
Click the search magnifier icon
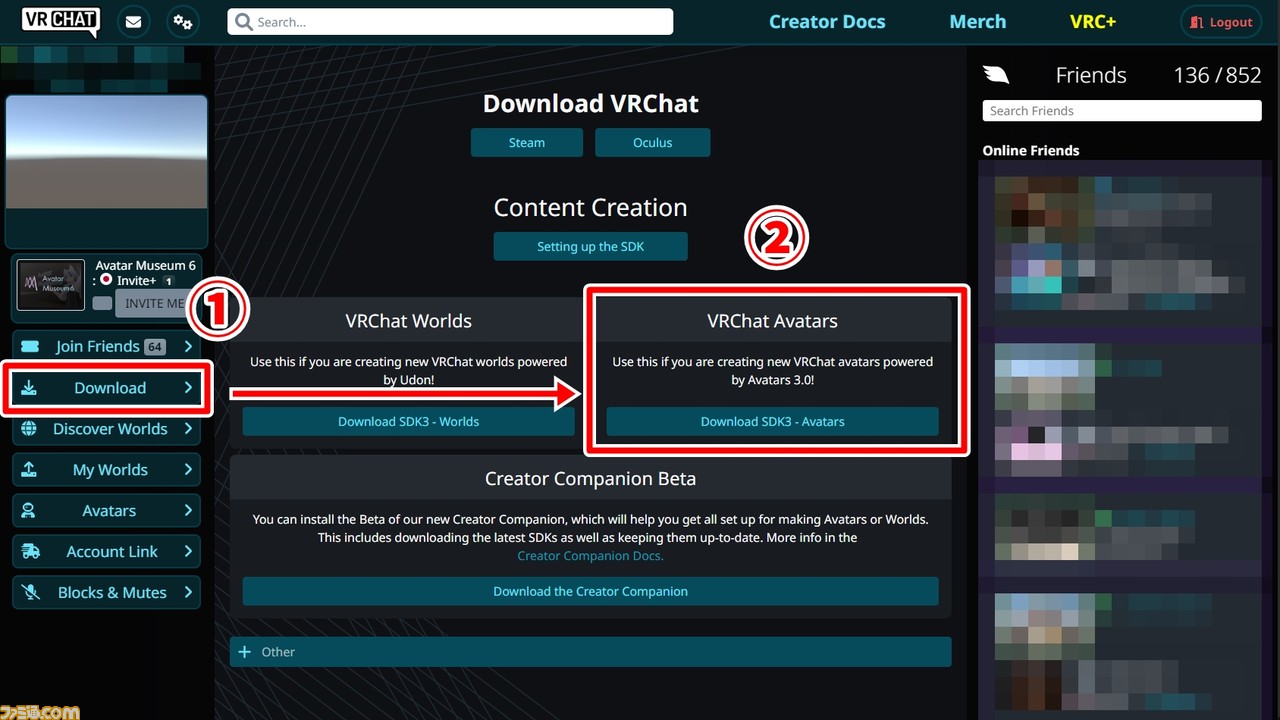click(x=243, y=21)
